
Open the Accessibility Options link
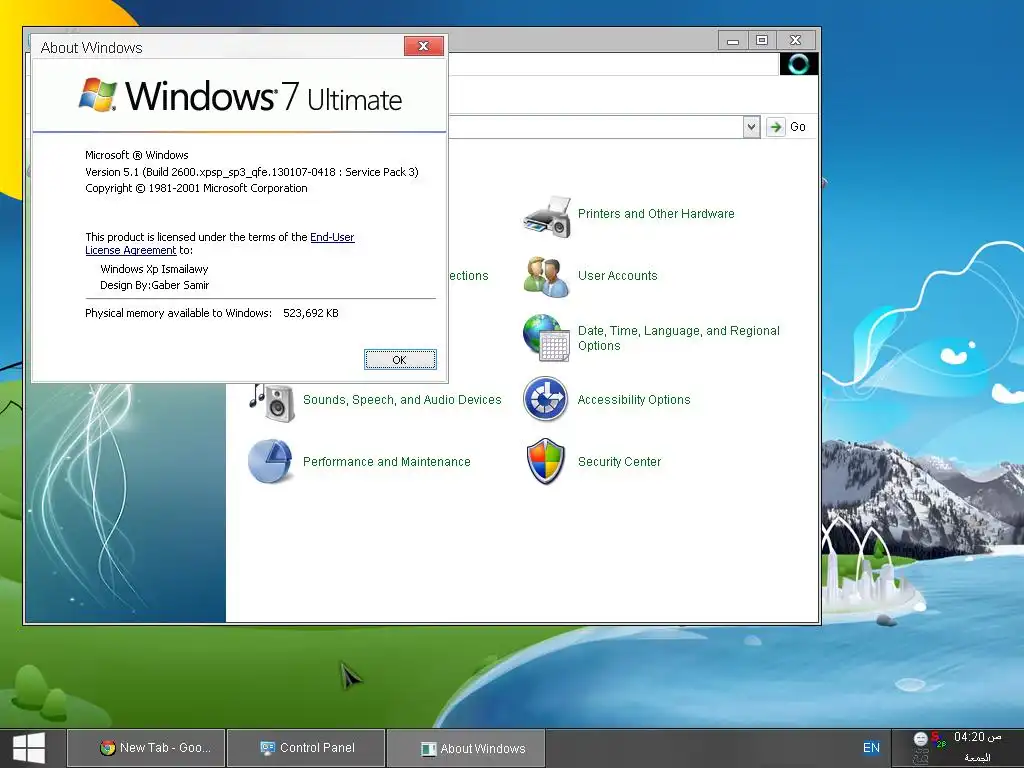(633, 400)
